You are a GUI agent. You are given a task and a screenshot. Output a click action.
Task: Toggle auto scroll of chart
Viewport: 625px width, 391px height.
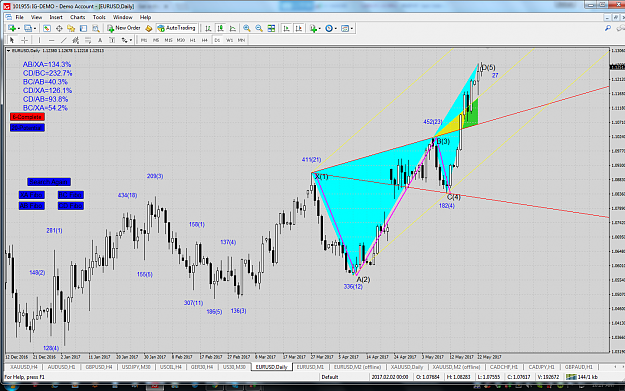(286, 28)
